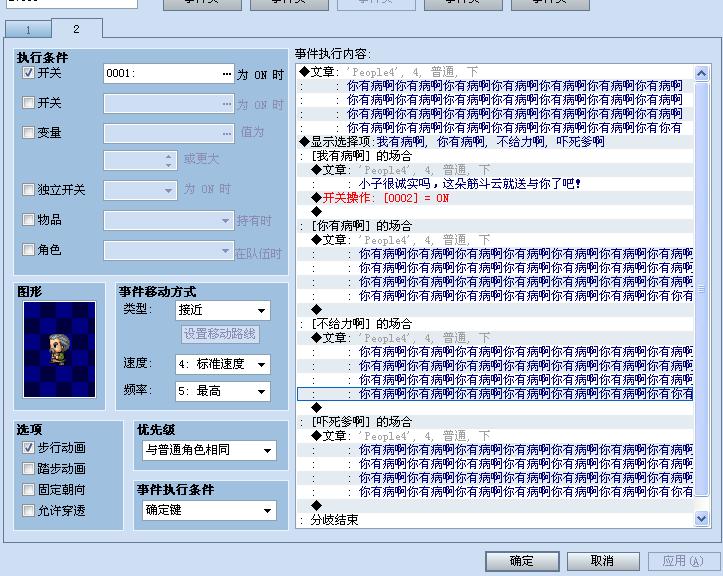Click the event list scrollbar thumb
Image resolution: width=723 pixels, height=576 pixels.
701,289
